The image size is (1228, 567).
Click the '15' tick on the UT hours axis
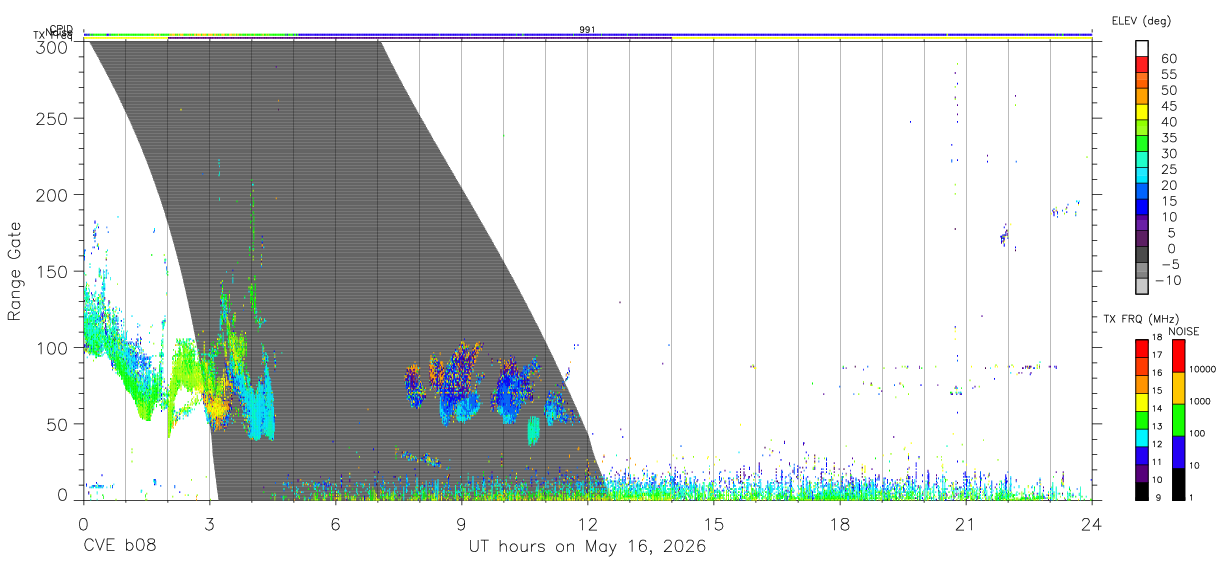(714, 523)
